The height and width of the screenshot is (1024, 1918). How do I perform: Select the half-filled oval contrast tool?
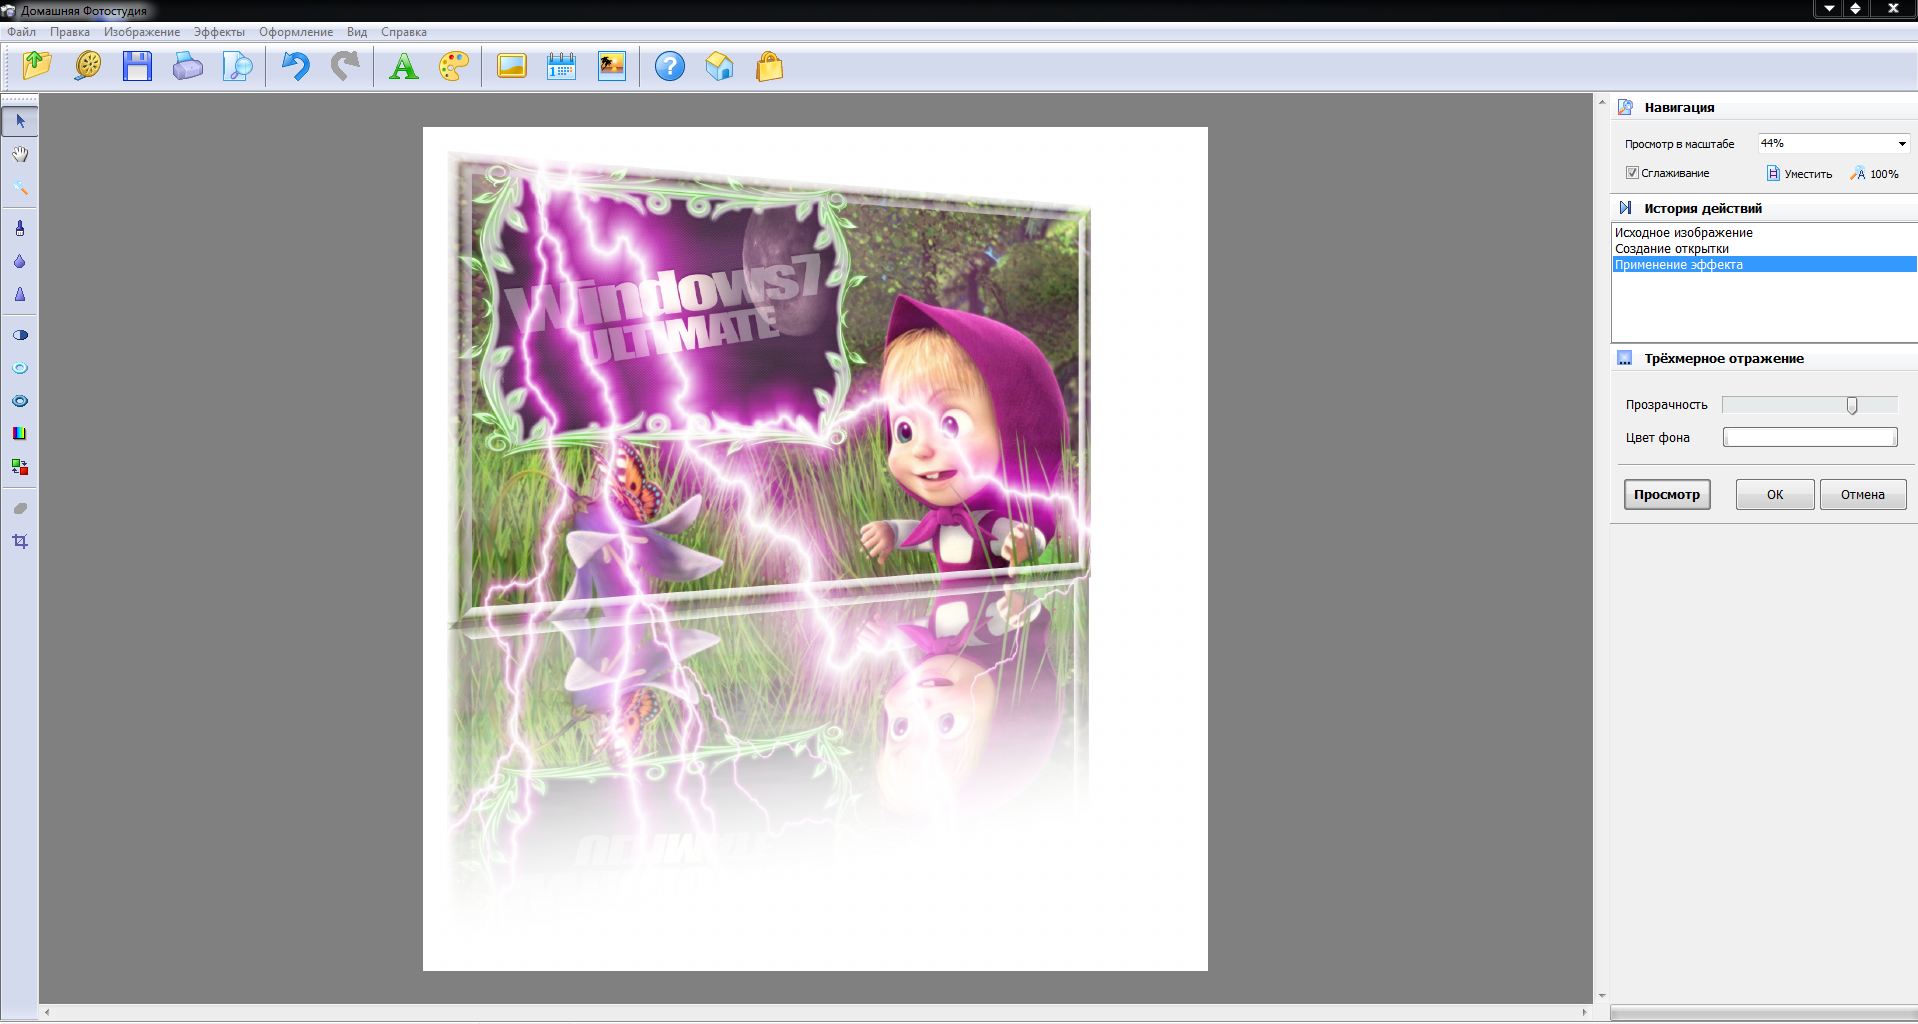[x=20, y=335]
